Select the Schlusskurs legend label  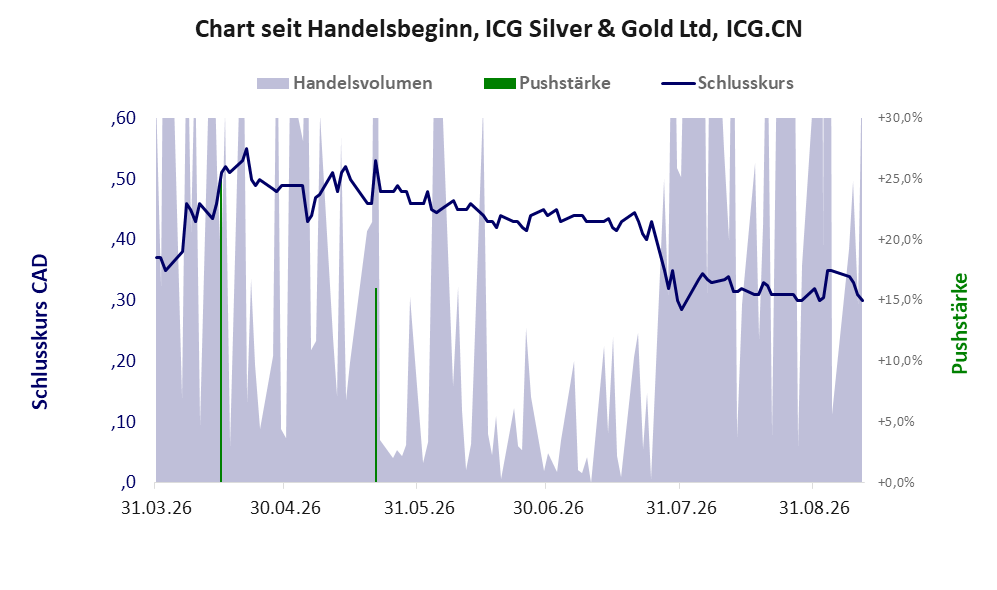click(x=745, y=83)
